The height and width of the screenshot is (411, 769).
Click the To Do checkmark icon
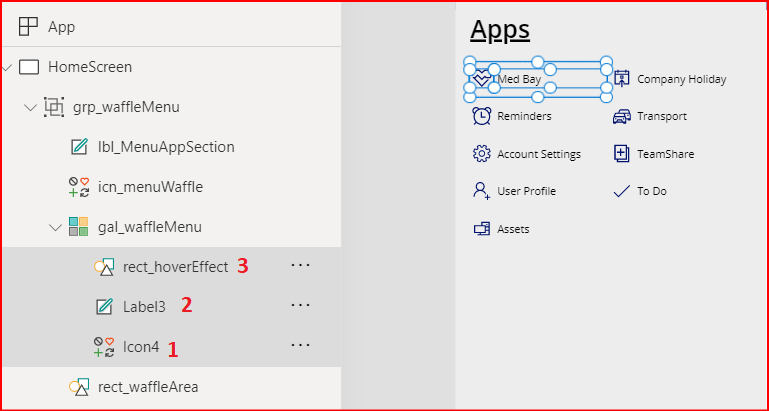pyautogui.click(x=622, y=191)
